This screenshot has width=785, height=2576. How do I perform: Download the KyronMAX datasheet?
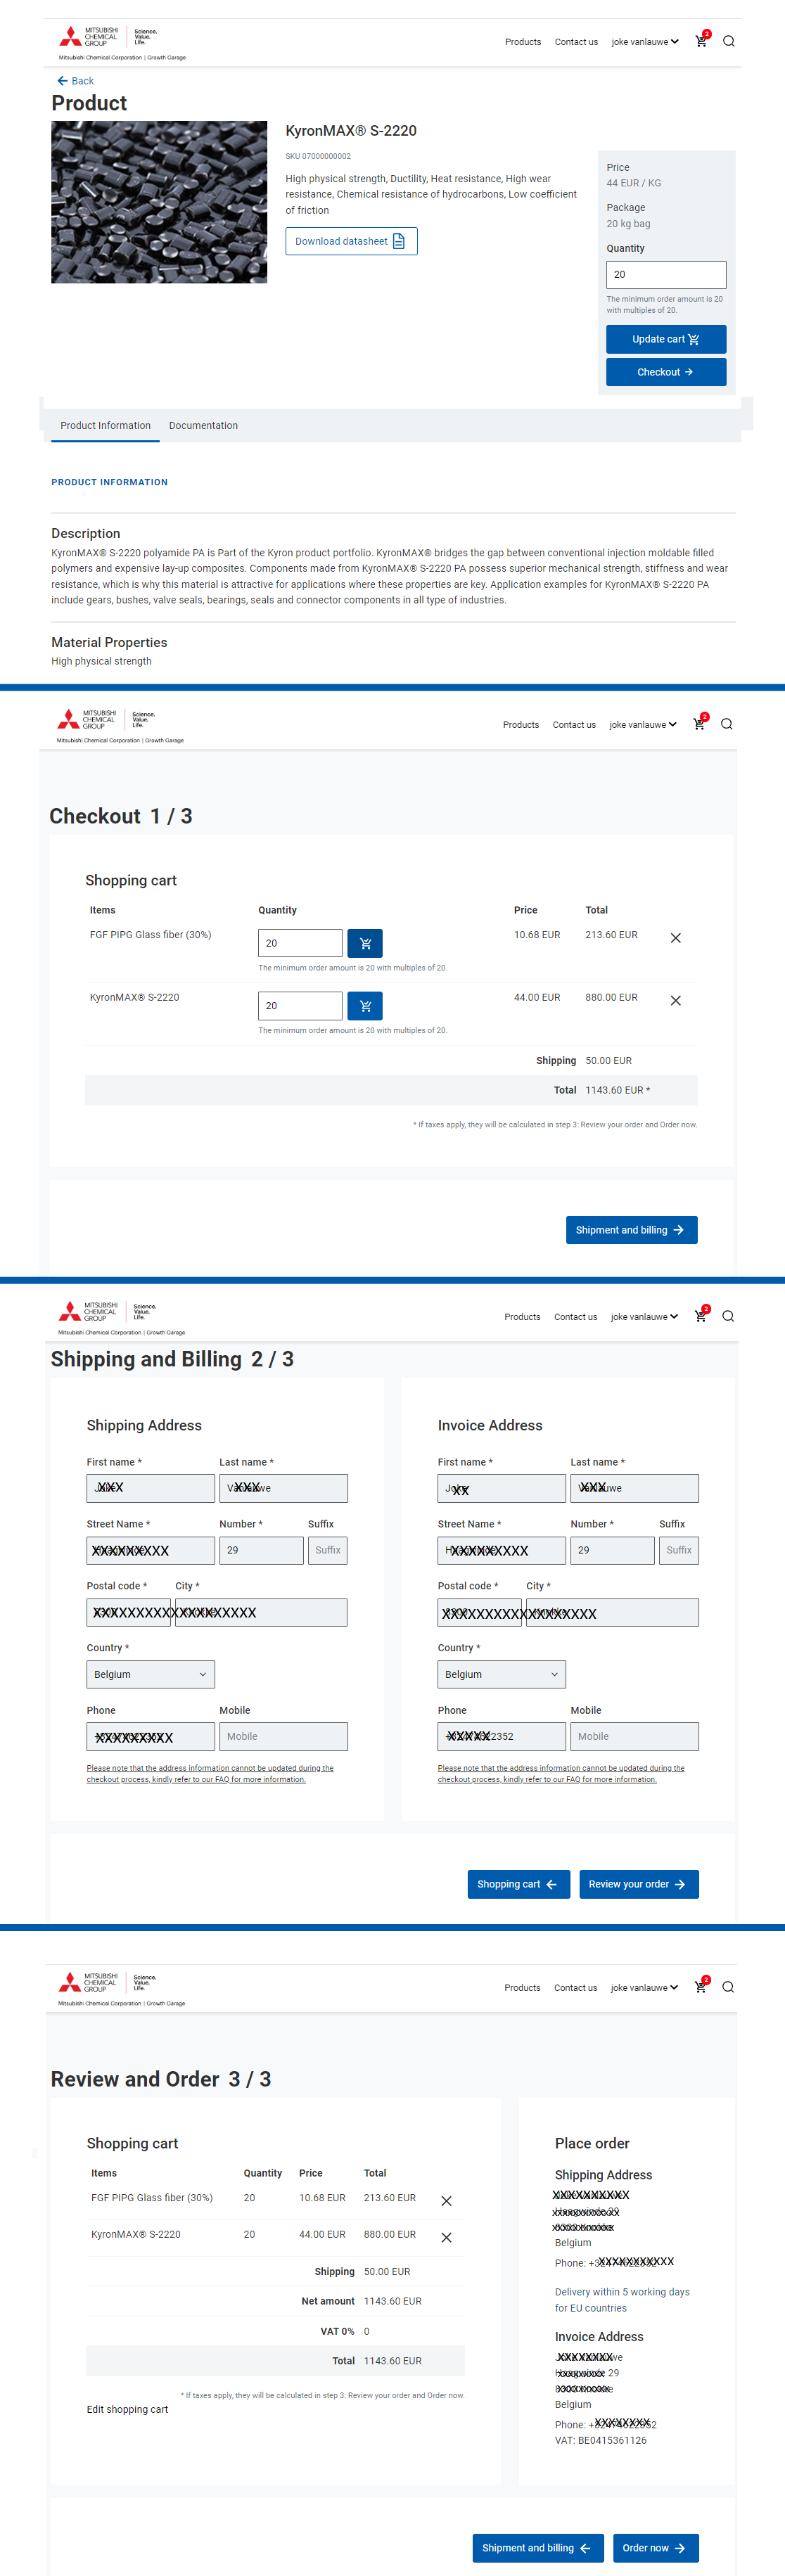[351, 241]
